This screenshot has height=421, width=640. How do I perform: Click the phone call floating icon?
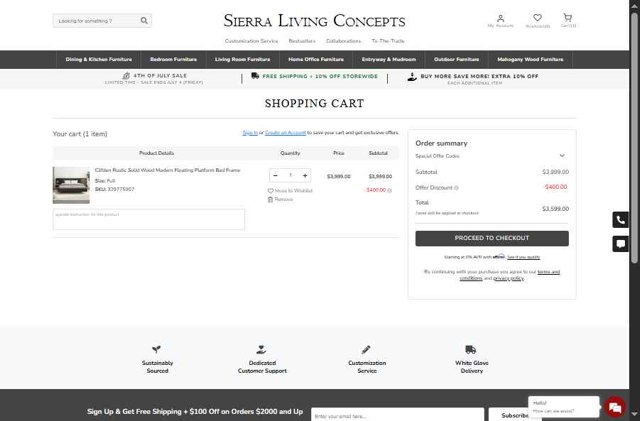pos(620,220)
